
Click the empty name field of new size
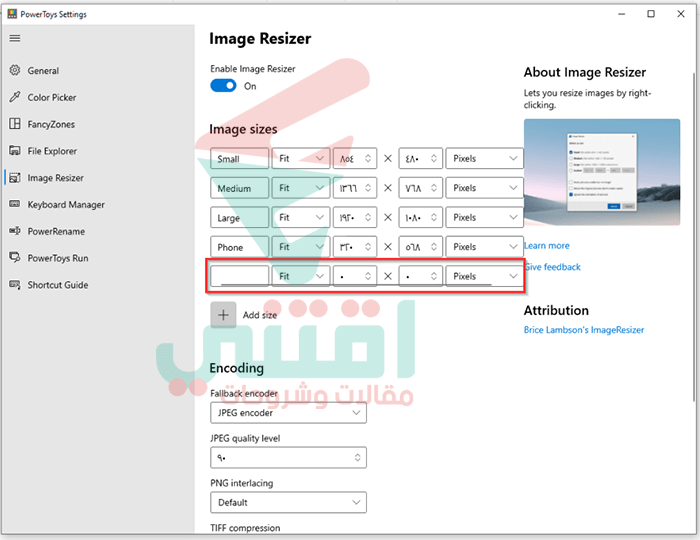point(240,276)
